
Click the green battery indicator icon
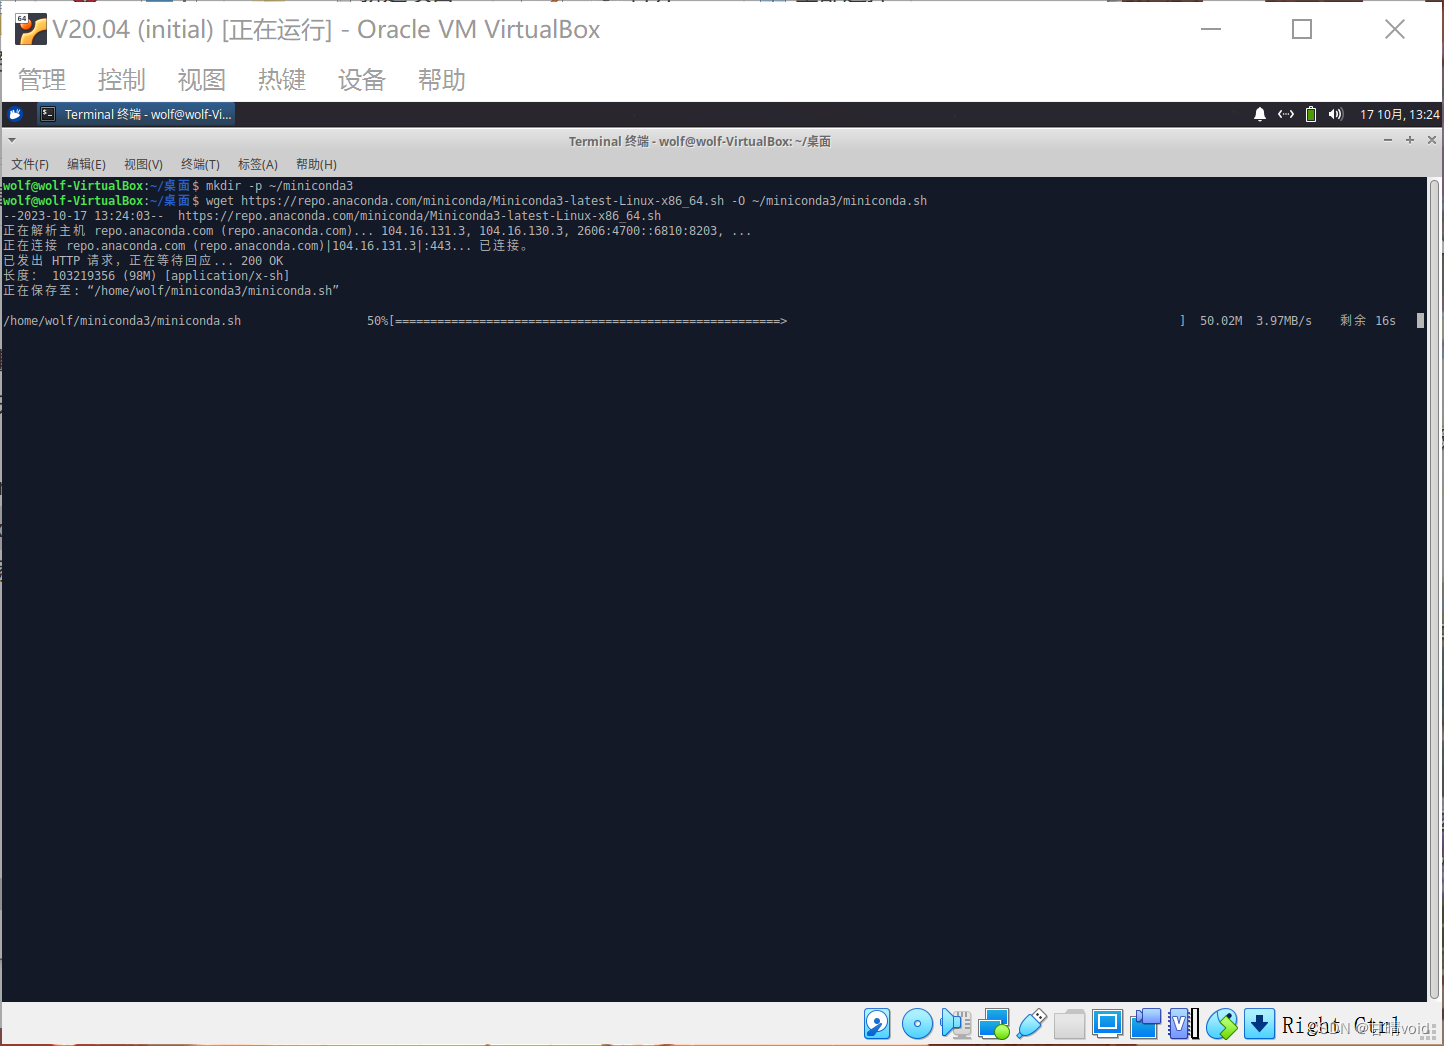(1311, 114)
